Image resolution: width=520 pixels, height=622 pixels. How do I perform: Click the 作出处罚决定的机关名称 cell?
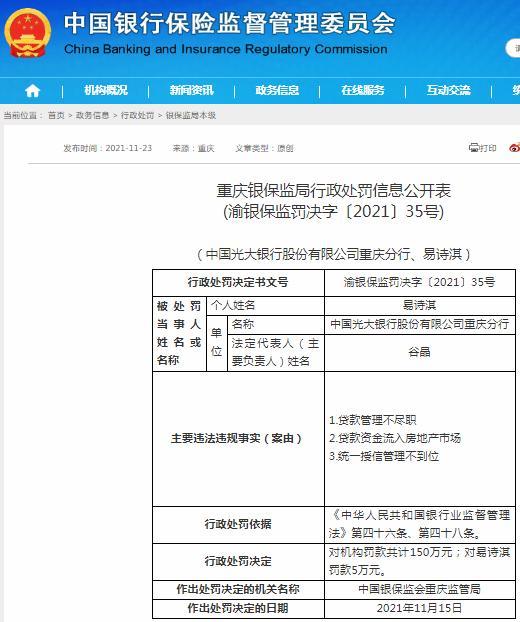pos(238,589)
